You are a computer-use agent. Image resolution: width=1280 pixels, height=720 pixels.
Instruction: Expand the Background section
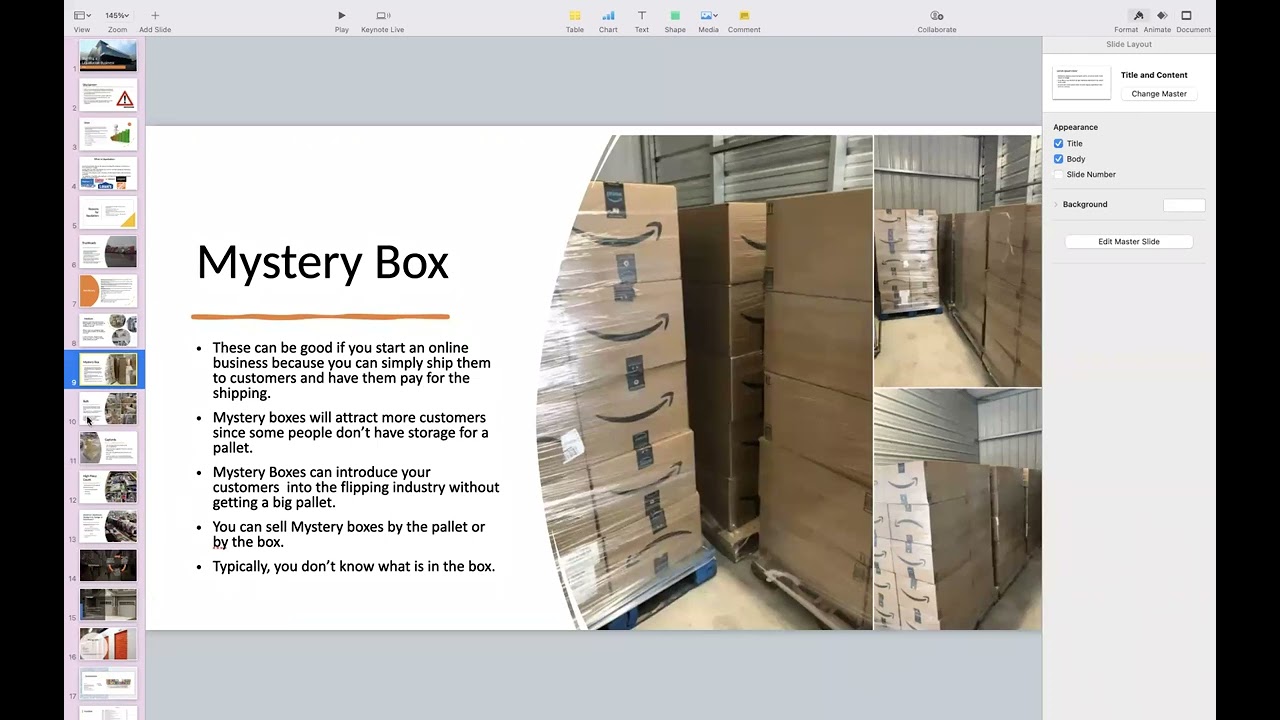coord(1056,204)
